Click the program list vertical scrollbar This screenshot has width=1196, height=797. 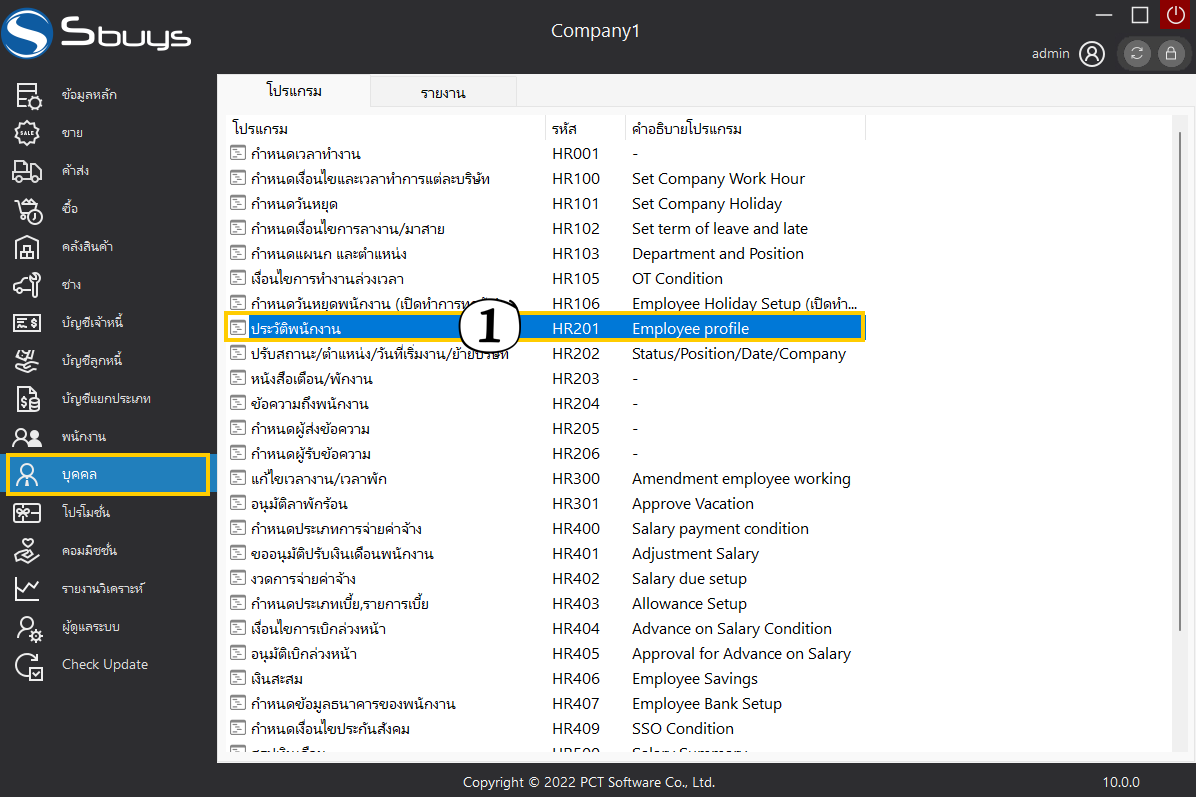(x=1182, y=300)
